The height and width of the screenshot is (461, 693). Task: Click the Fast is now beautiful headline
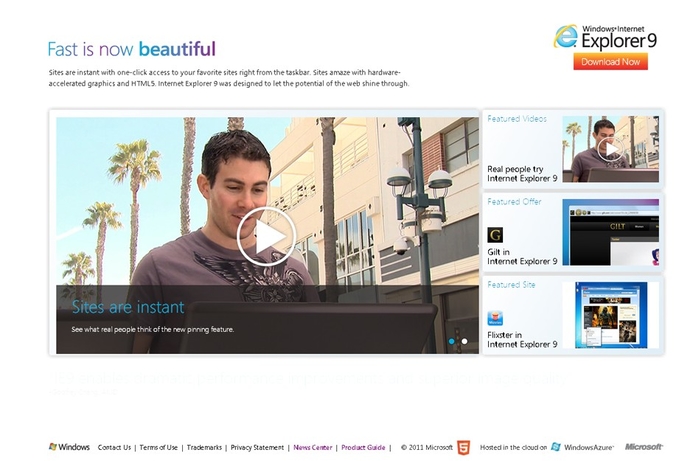[x=132, y=49]
